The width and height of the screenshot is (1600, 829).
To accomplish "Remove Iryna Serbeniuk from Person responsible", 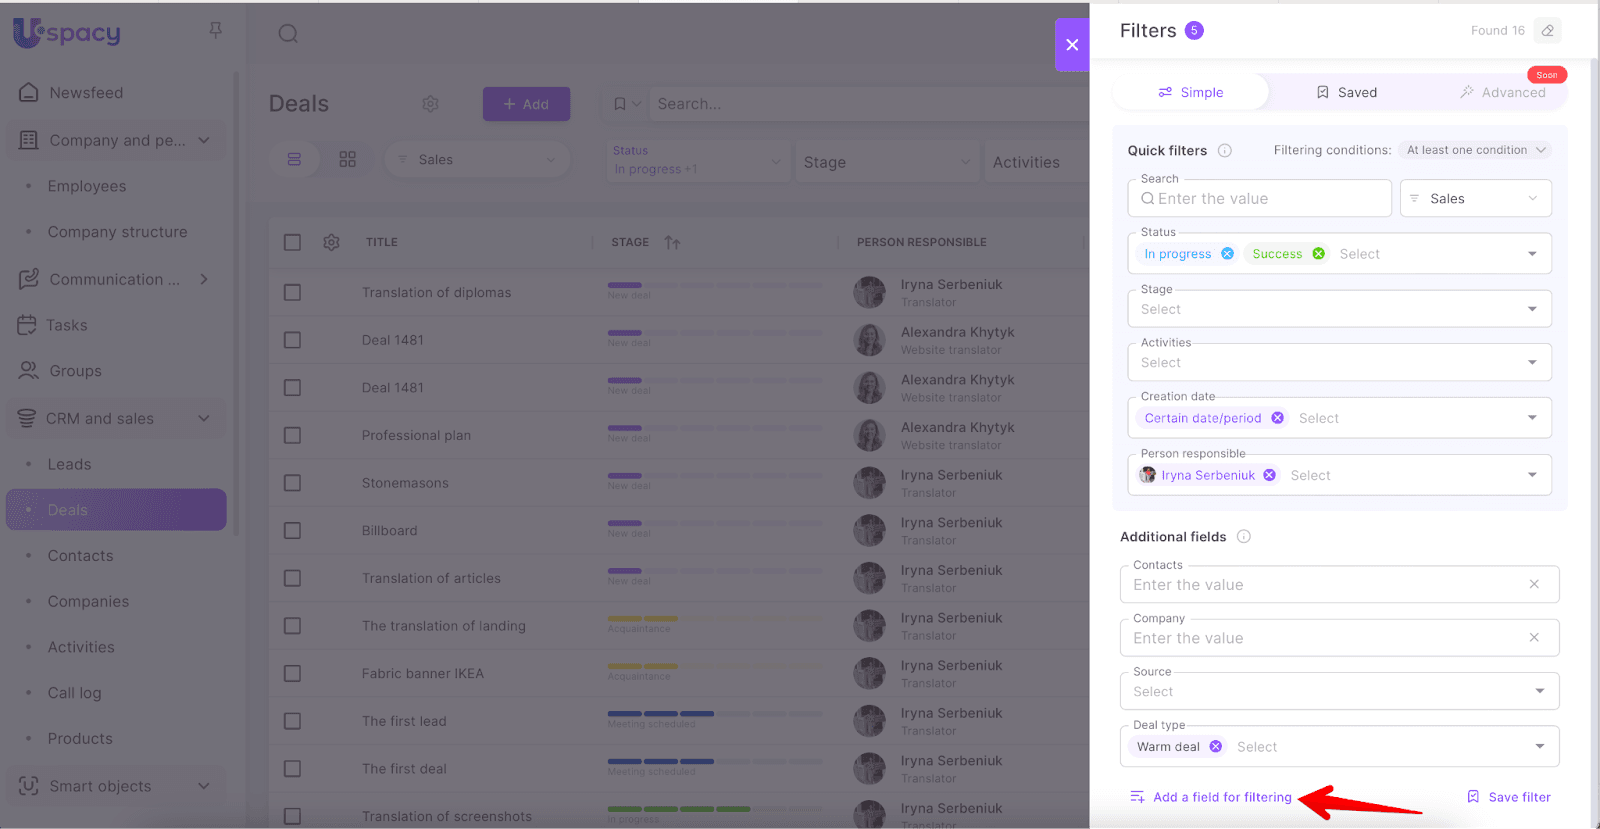I will pos(1269,476).
